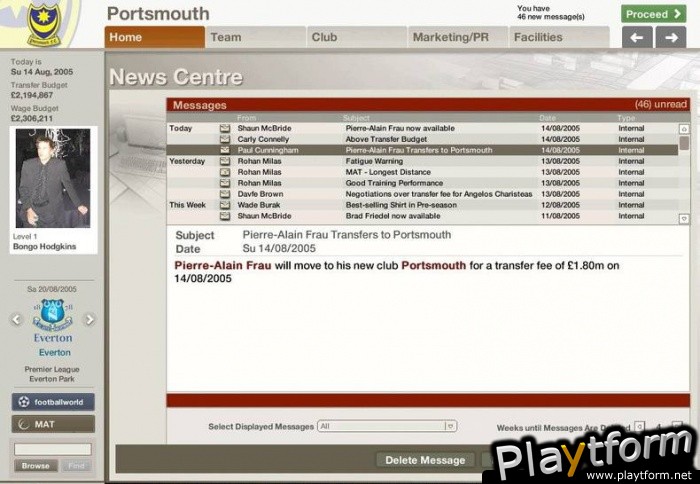Click Transfer Budget value £2,194,867
700x484 pixels.
pyautogui.click(x=32, y=95)
